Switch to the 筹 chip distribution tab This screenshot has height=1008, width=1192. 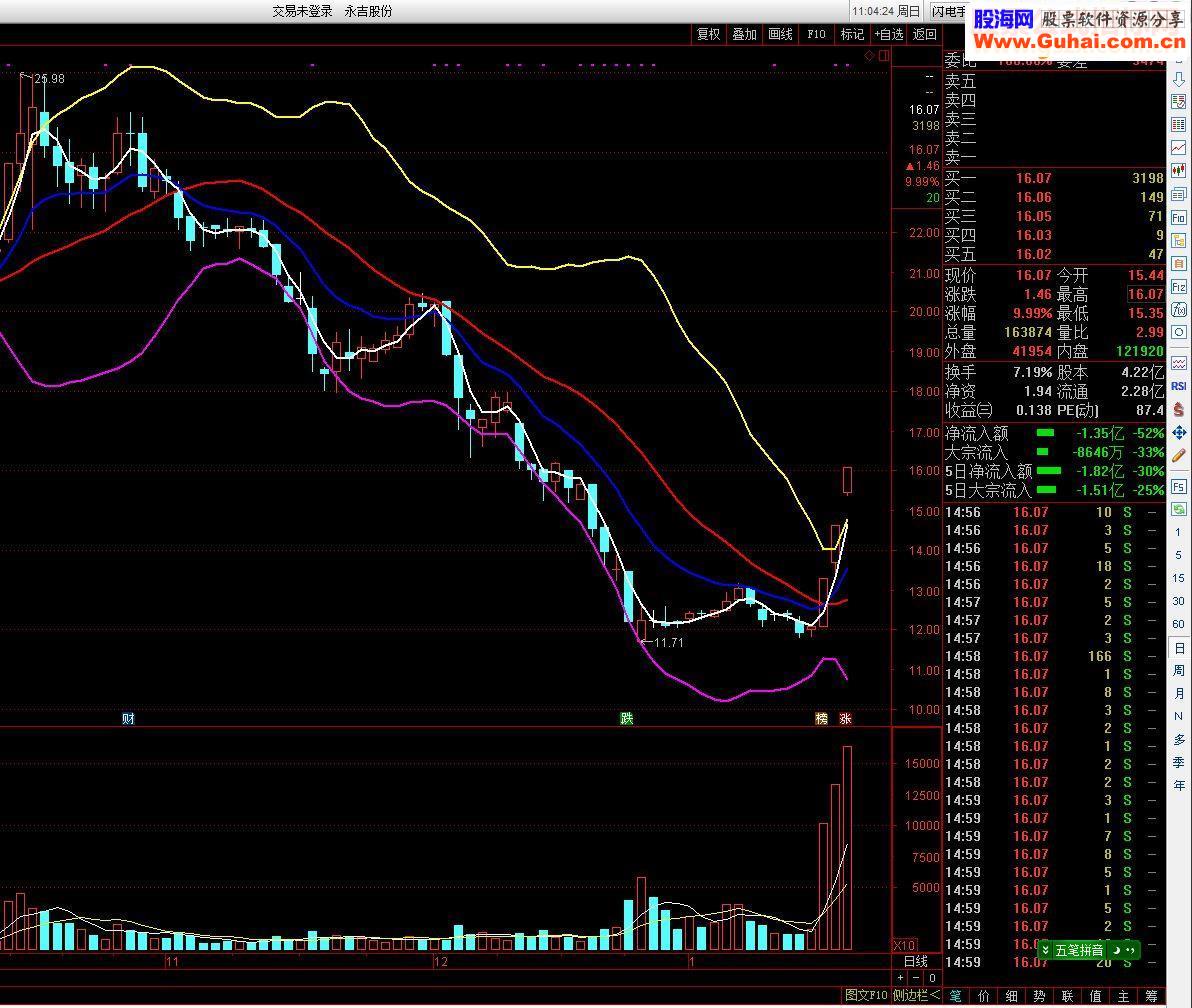(x=1152, y=996)
